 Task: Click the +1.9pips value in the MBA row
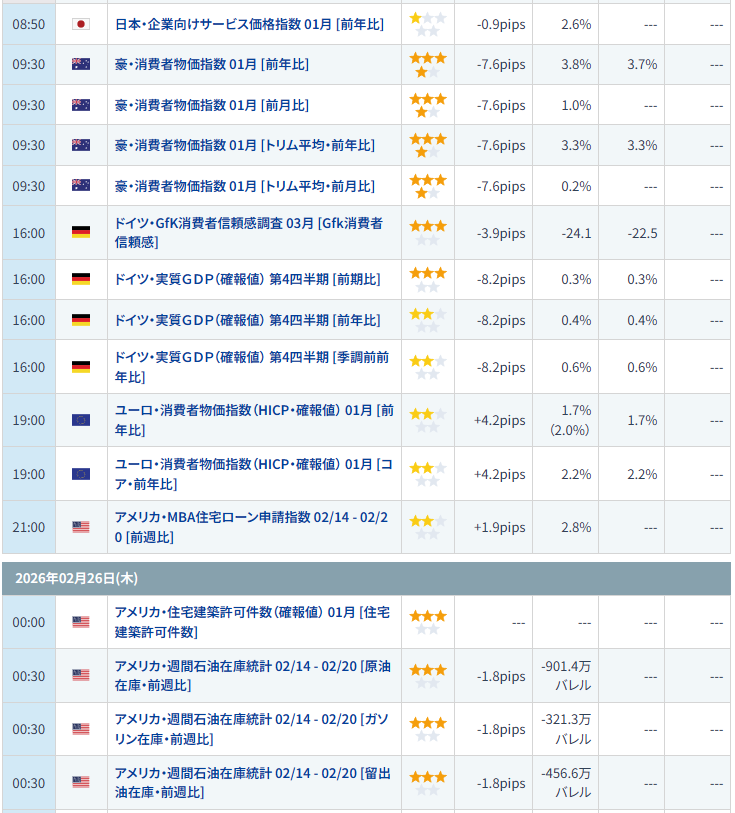pos(499,527)
